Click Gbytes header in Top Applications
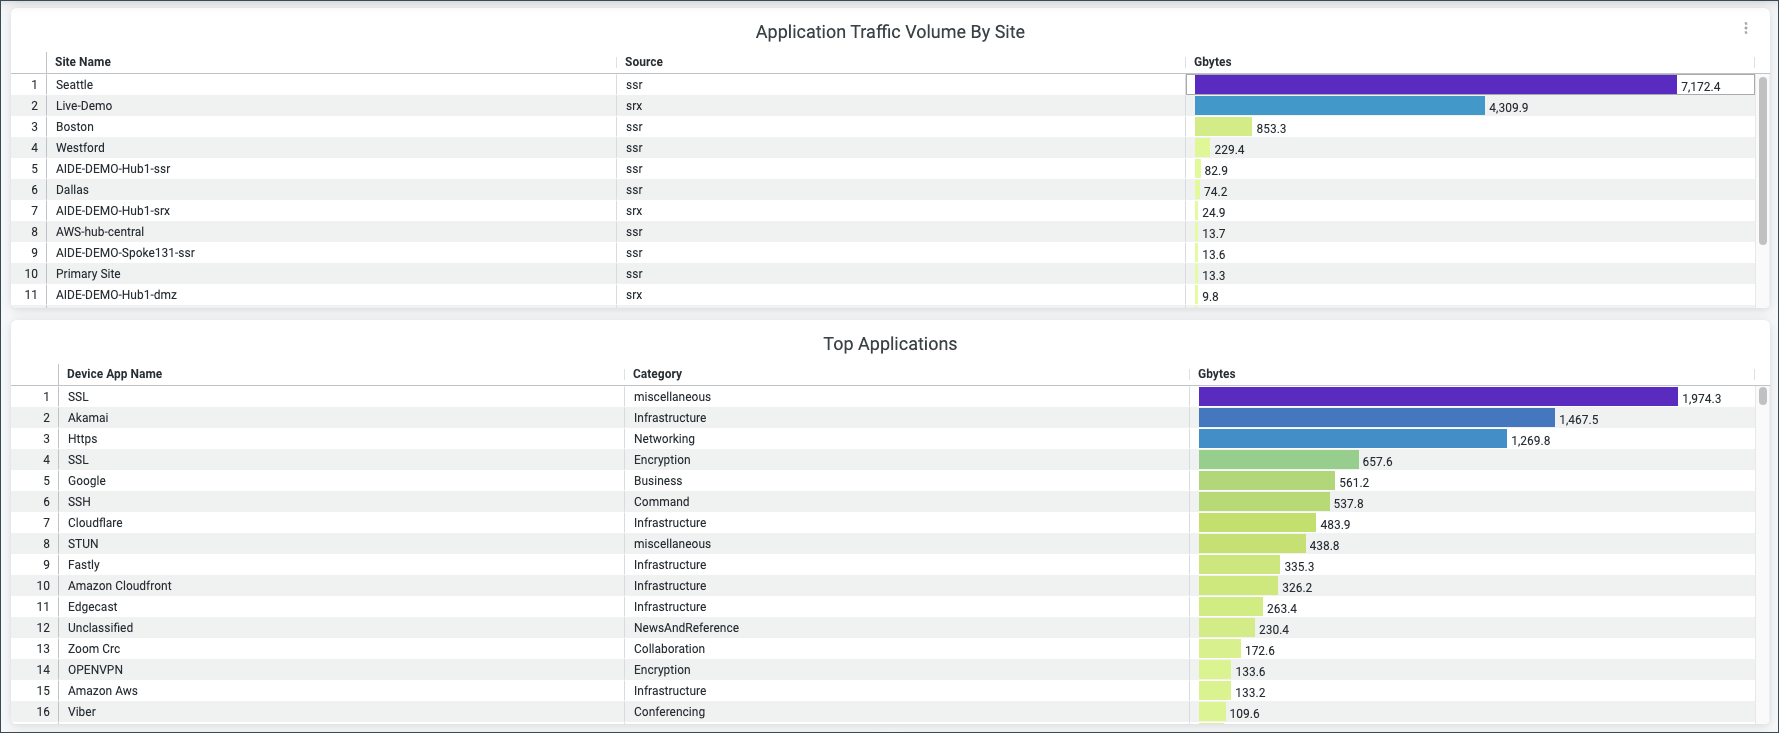This screenshot has width=1779, height=733. click(1216, 374)
